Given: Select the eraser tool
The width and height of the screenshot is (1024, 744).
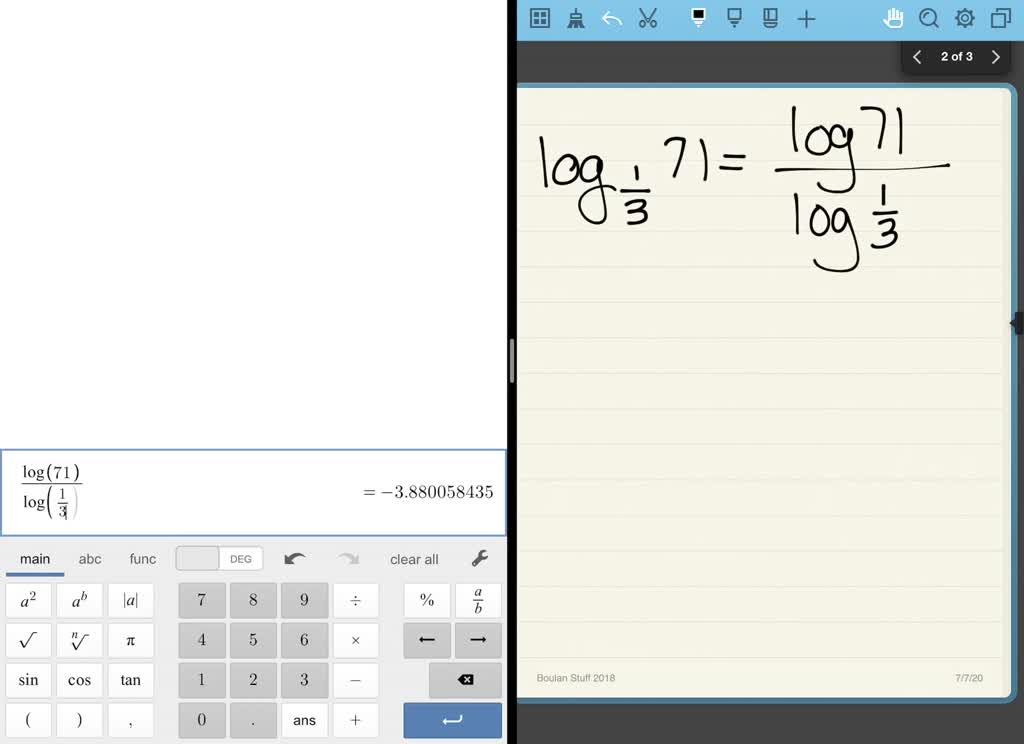Looking at the screenshot, I should click(770, 18).
